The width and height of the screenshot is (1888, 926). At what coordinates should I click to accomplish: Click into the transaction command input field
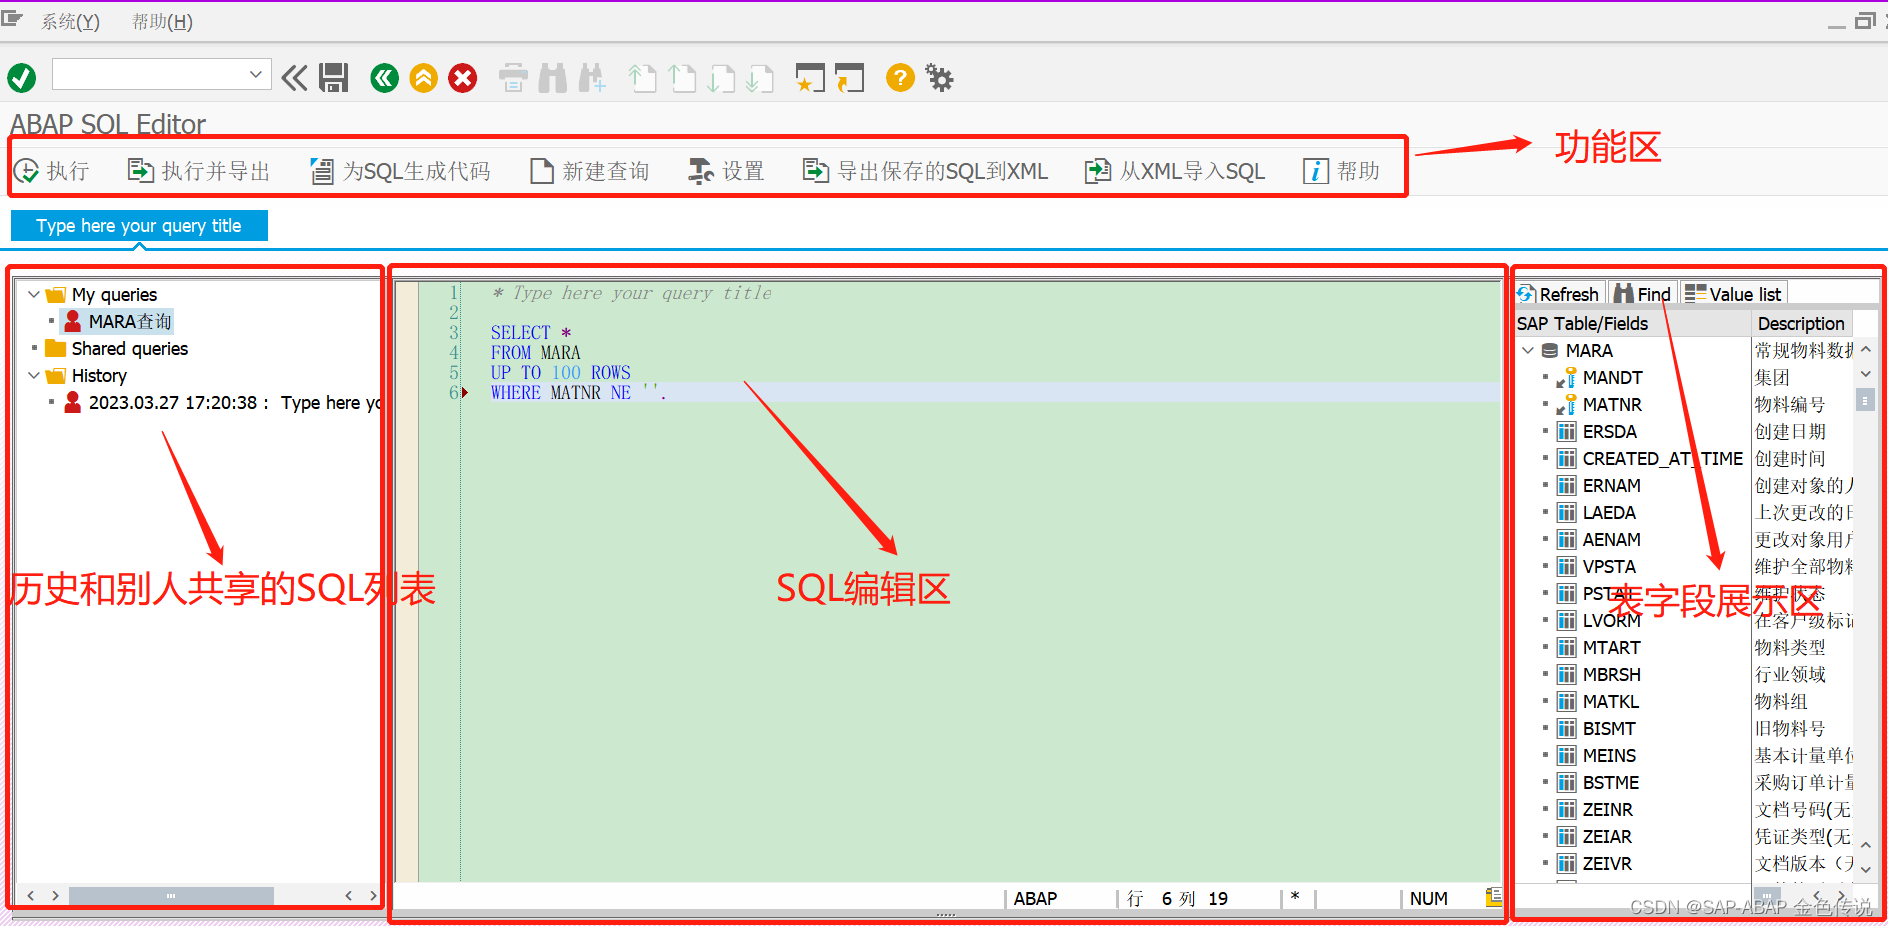tap(150, 74)
